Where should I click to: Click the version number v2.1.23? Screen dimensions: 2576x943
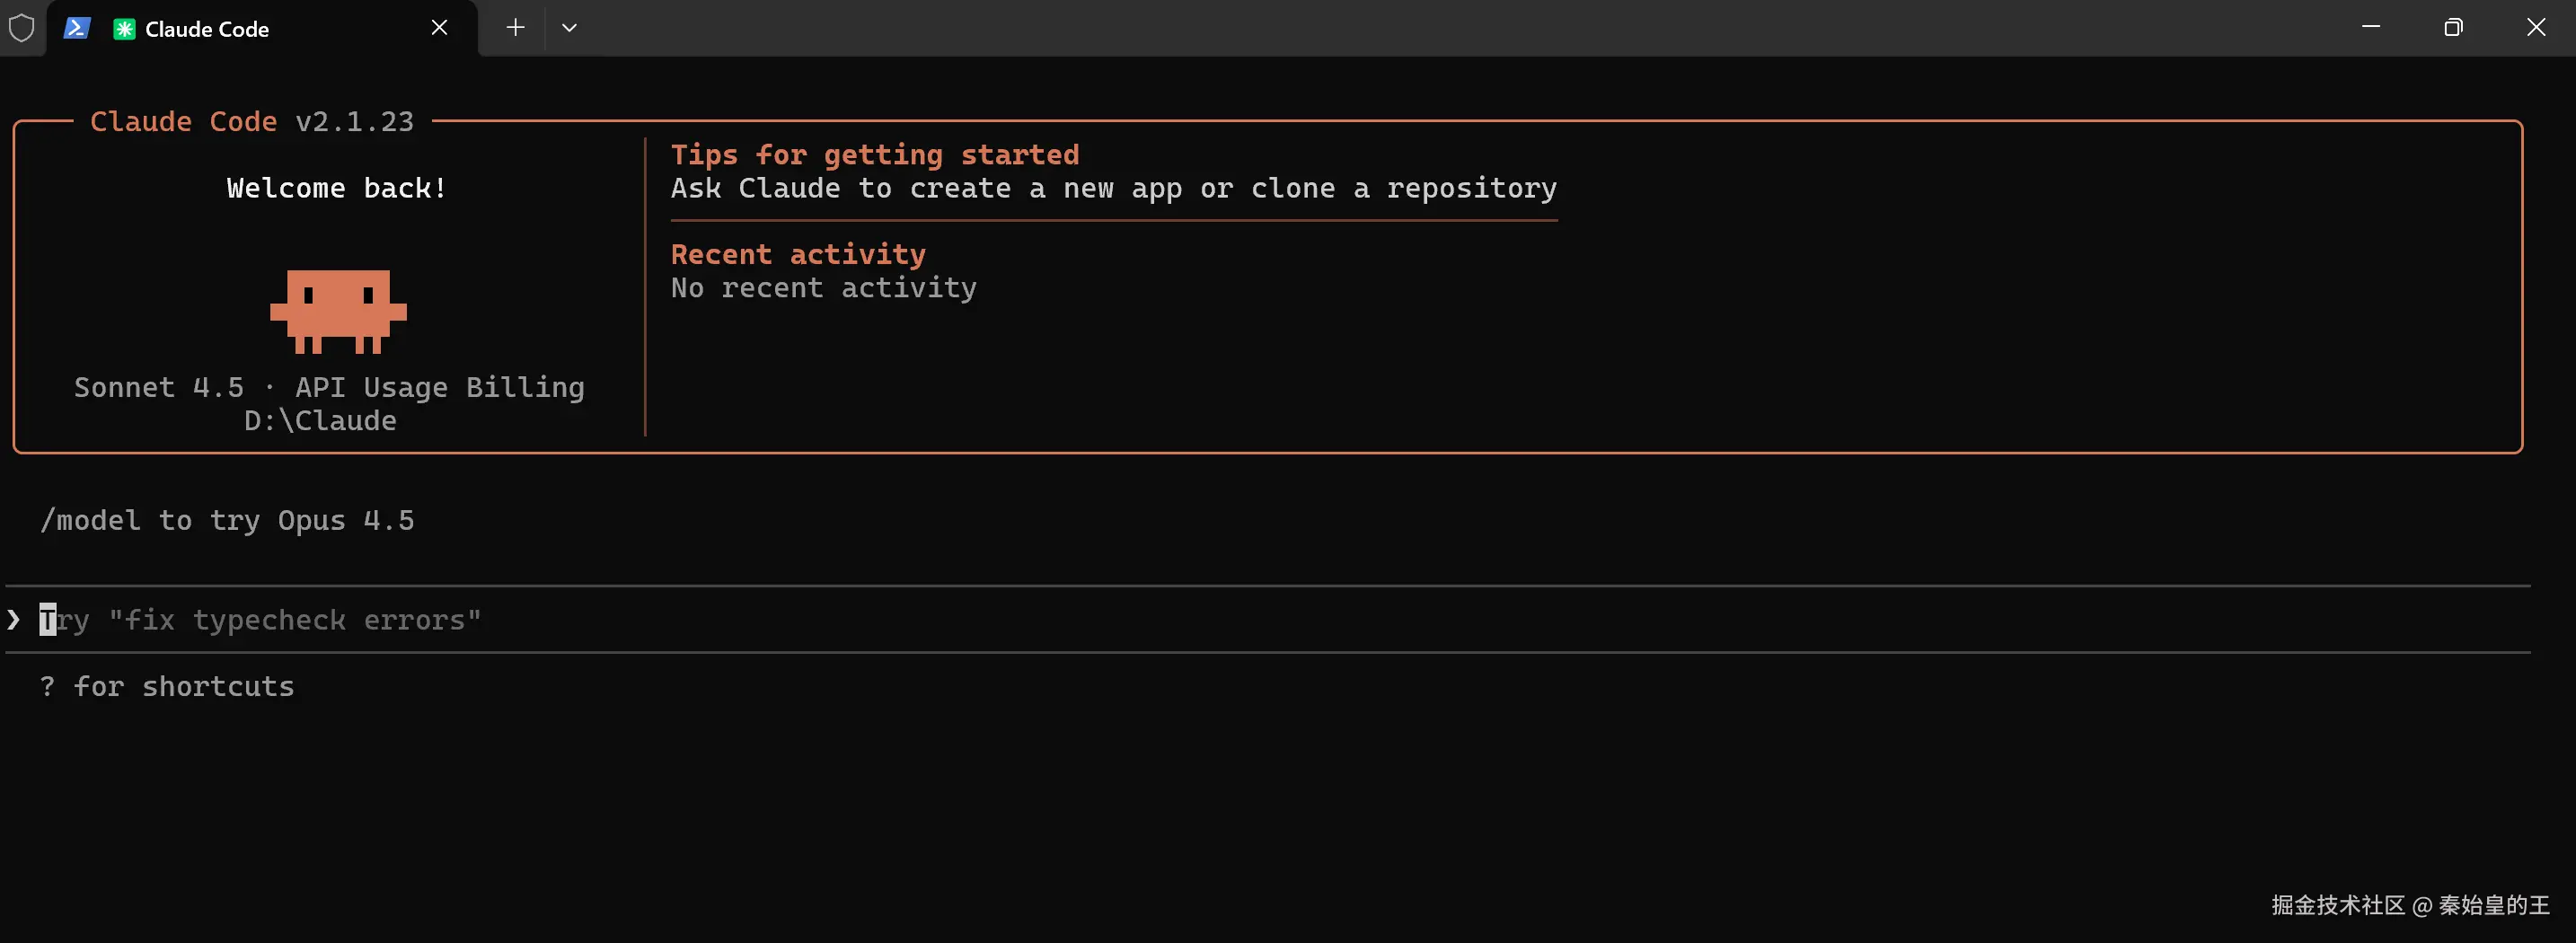354,122
